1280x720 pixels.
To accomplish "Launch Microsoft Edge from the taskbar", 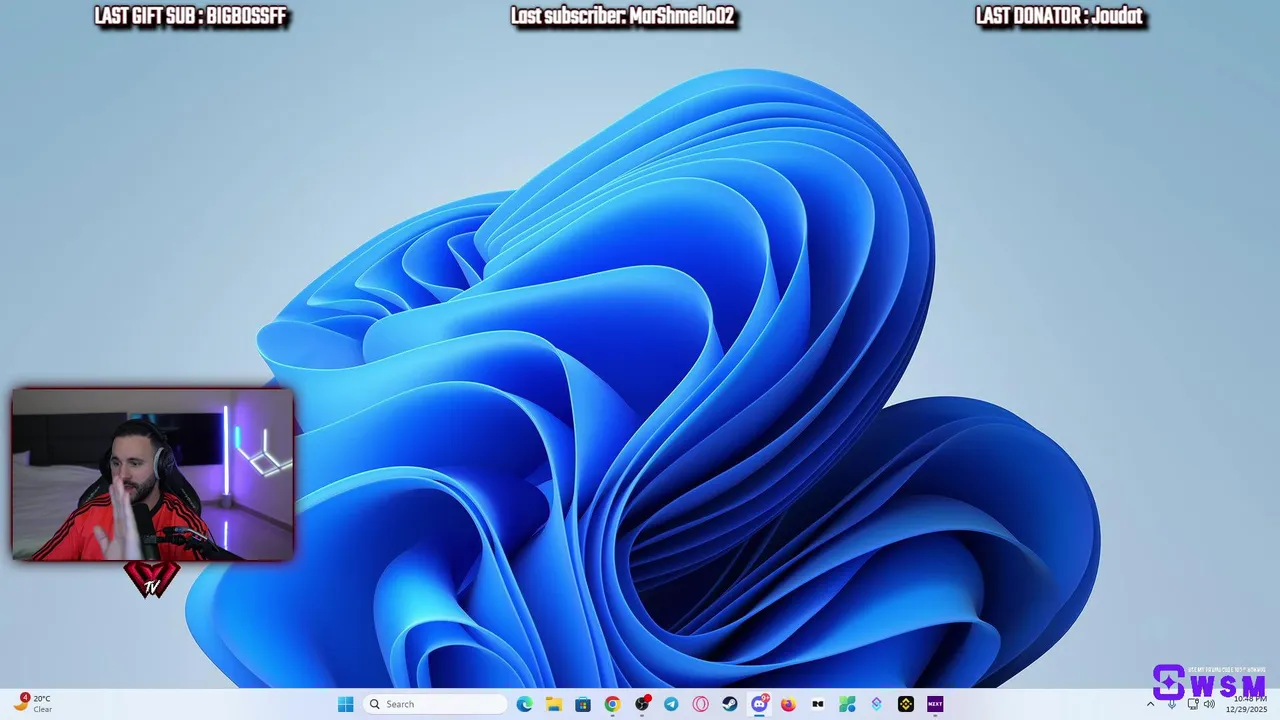I will click(x=524, y=704).
